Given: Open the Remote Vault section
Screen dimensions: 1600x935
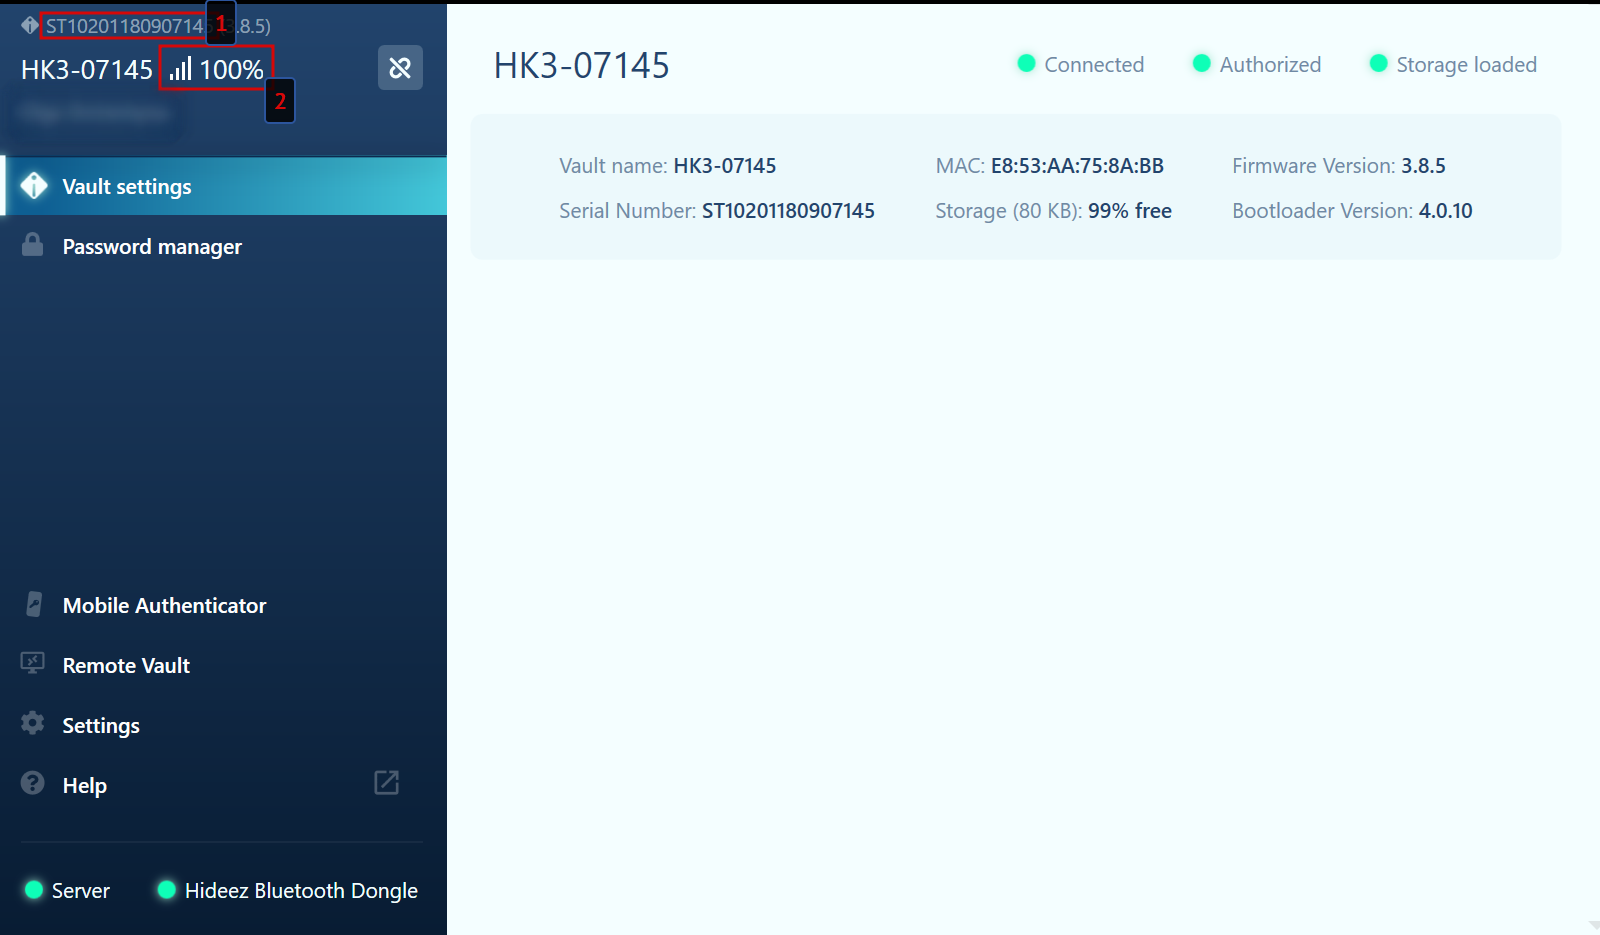Looking at the screenshot, I should tap(126, 665).
